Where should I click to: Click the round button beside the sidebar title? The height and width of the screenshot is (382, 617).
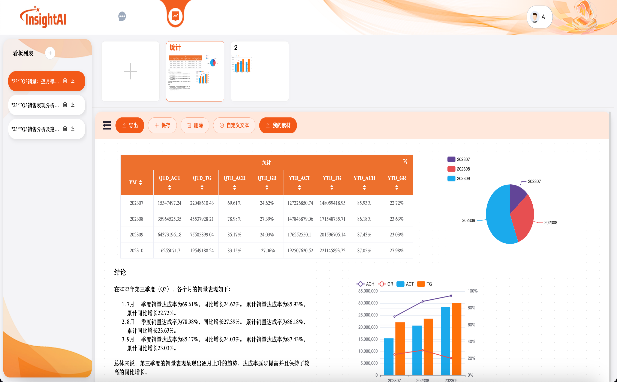click(50, 53)
